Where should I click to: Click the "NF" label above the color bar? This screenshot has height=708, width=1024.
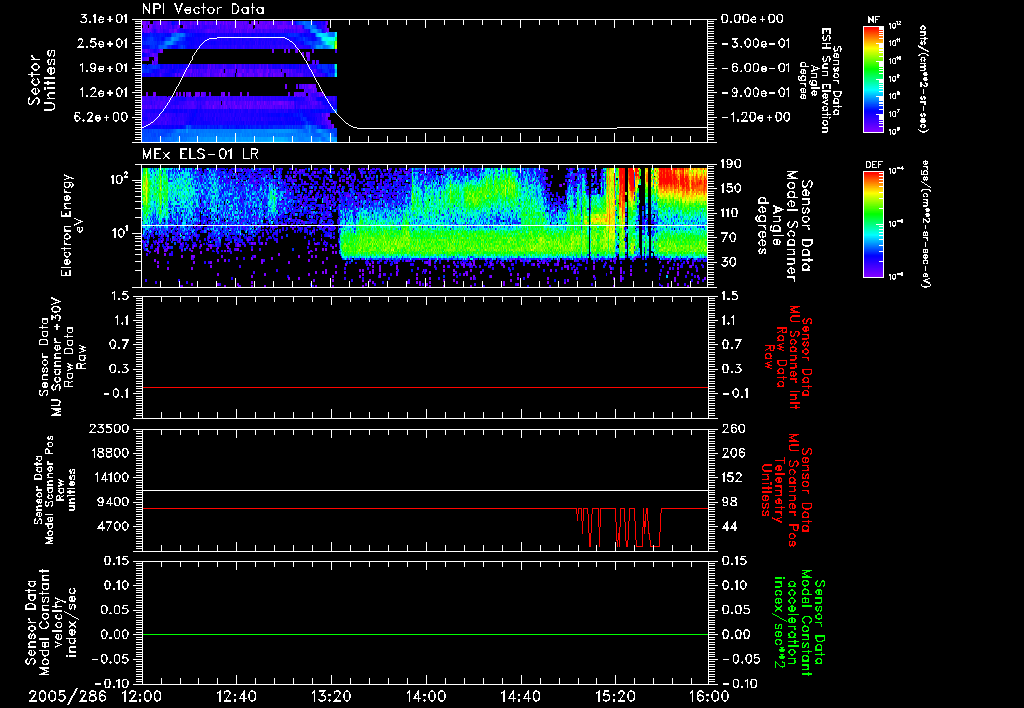point(874,20)
